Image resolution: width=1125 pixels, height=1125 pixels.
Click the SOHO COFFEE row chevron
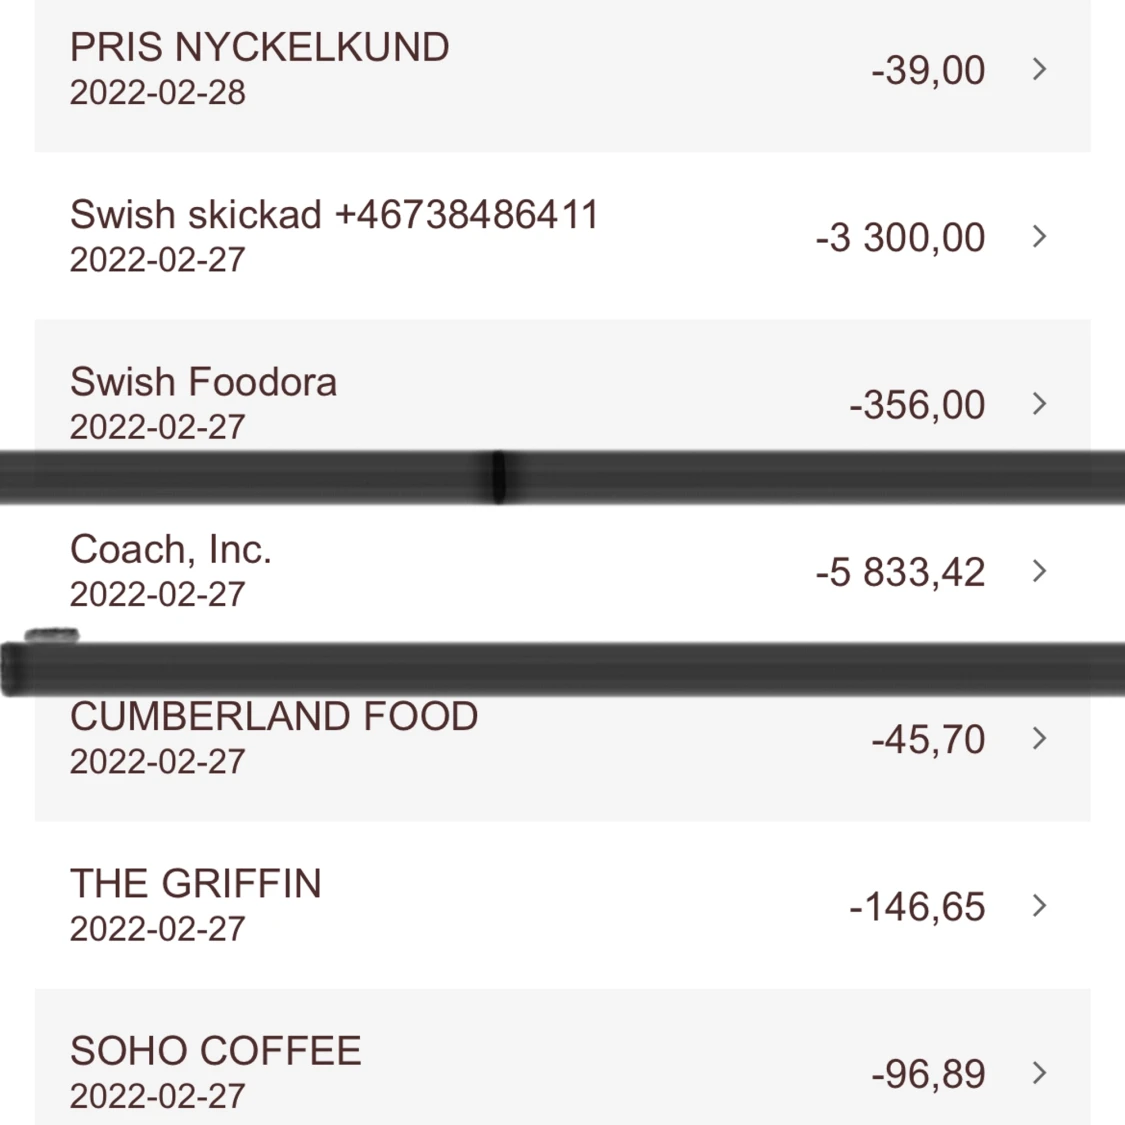[1039, 1073]
